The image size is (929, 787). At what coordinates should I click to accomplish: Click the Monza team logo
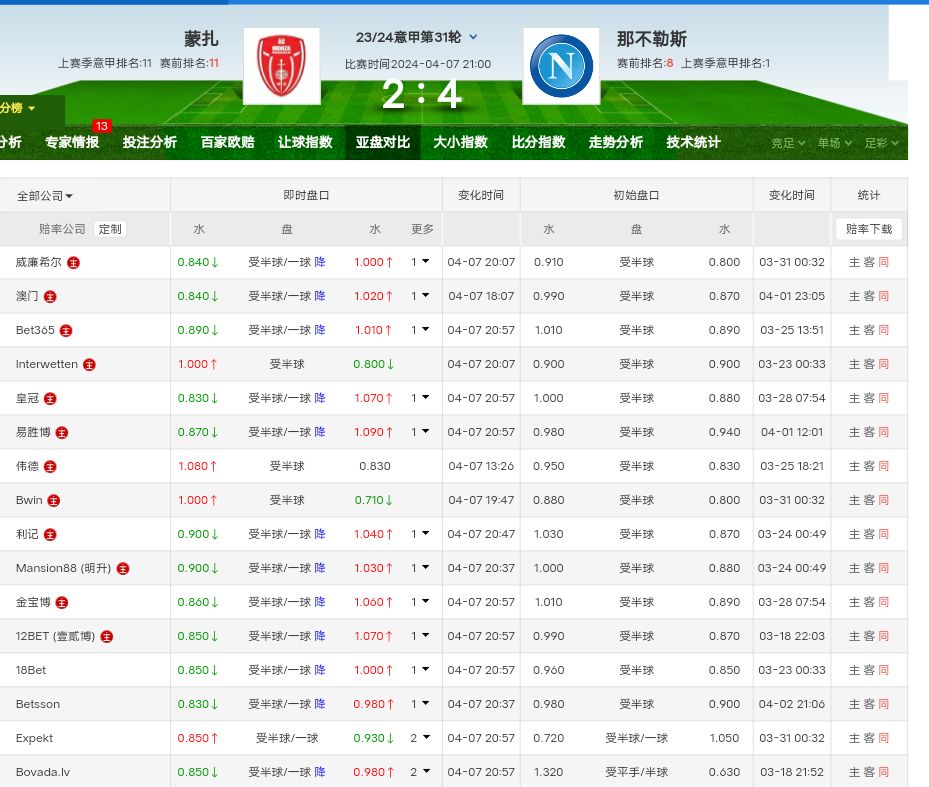(x=281, y=66)
